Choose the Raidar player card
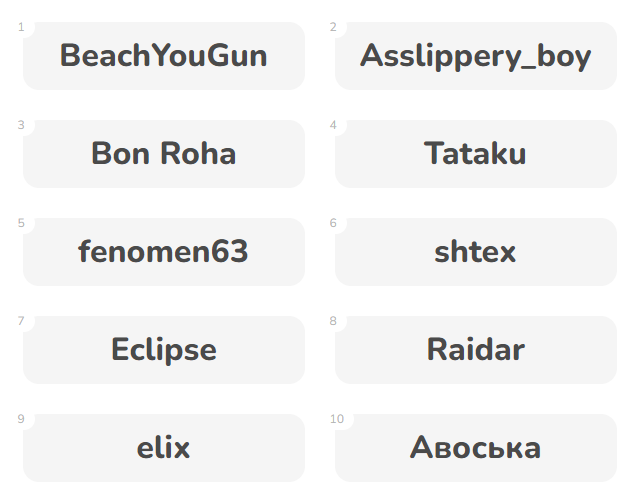Screen dimensions: 638x492 pos(476,350)
